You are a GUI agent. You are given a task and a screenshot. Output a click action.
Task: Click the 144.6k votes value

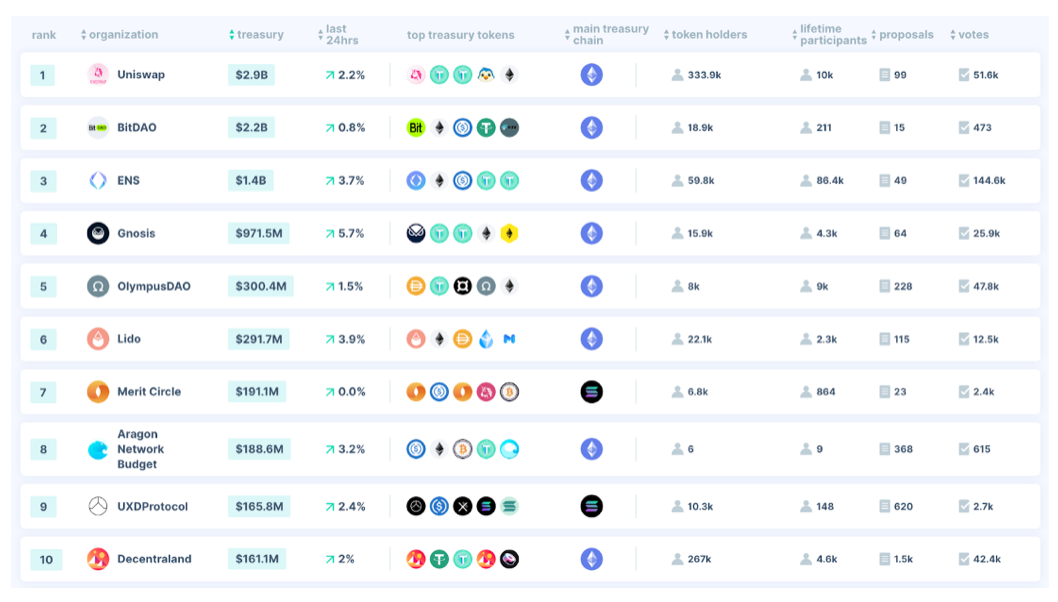[989, 180]
